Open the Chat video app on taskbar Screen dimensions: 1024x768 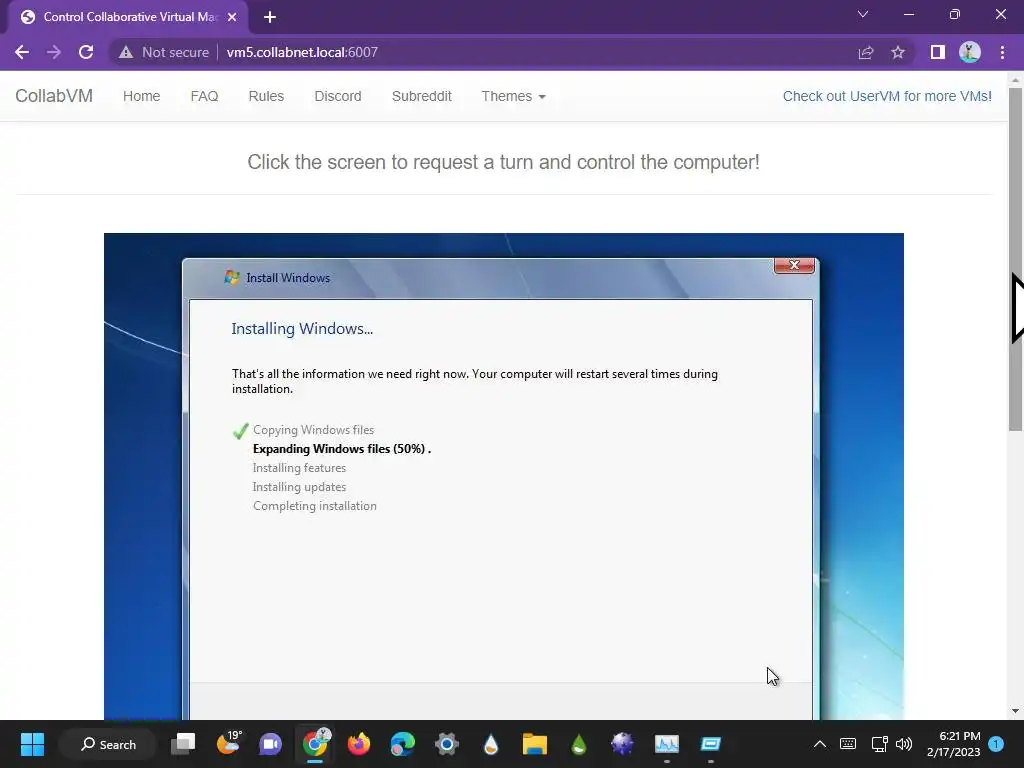tap(270, 744)
